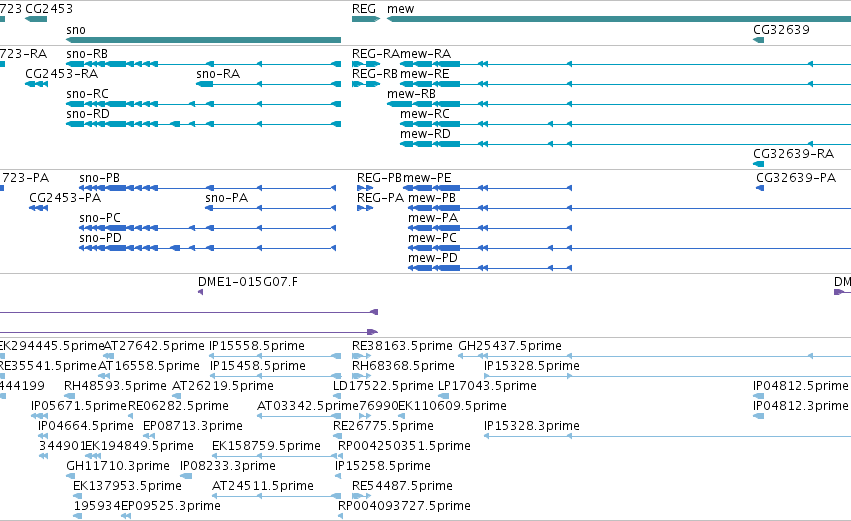This screenshot has width=851, height=521.
Task: Click the mew-RC transcript label
Action: tap(425, 114)
